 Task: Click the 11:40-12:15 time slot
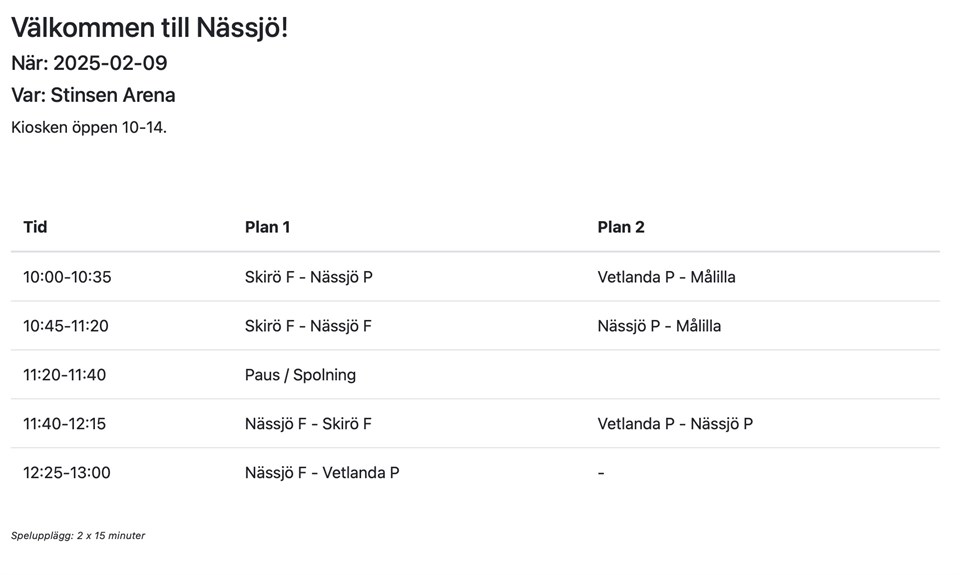click(x=64, y=424)
